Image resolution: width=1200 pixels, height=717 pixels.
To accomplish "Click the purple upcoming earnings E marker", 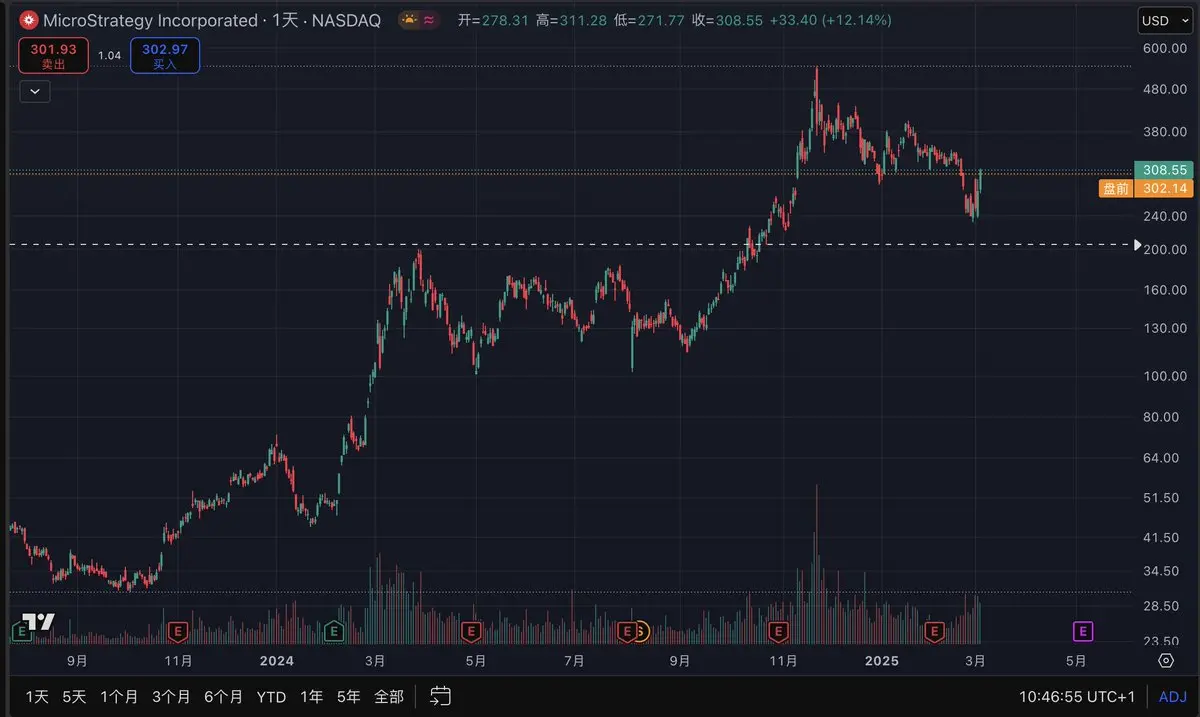I will (x=1082, y=631).
